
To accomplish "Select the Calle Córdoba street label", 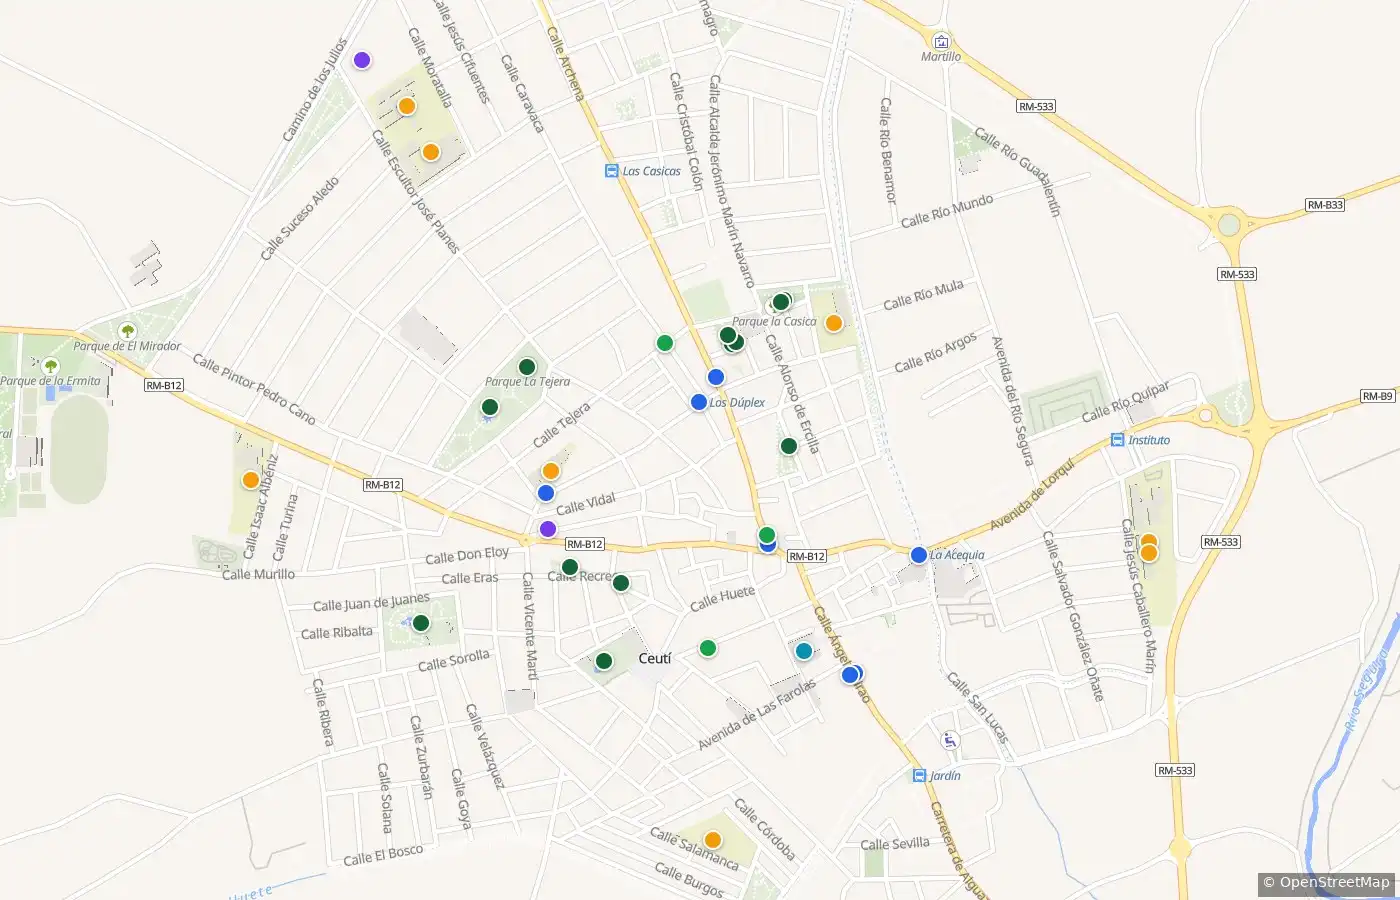I will [765, 830].
